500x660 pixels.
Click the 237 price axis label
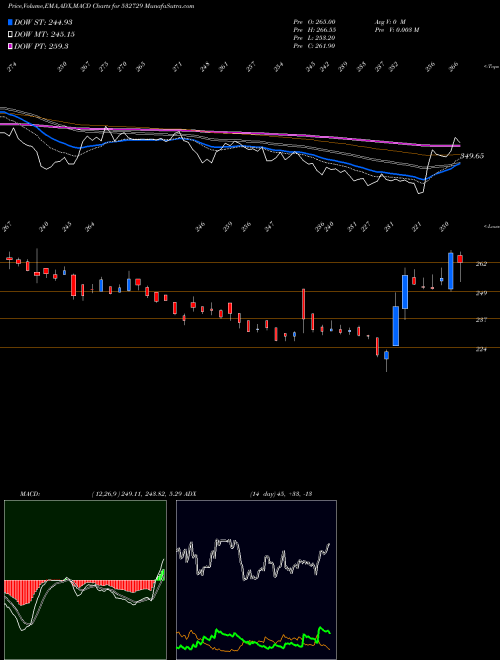click(x=481, y=320)
